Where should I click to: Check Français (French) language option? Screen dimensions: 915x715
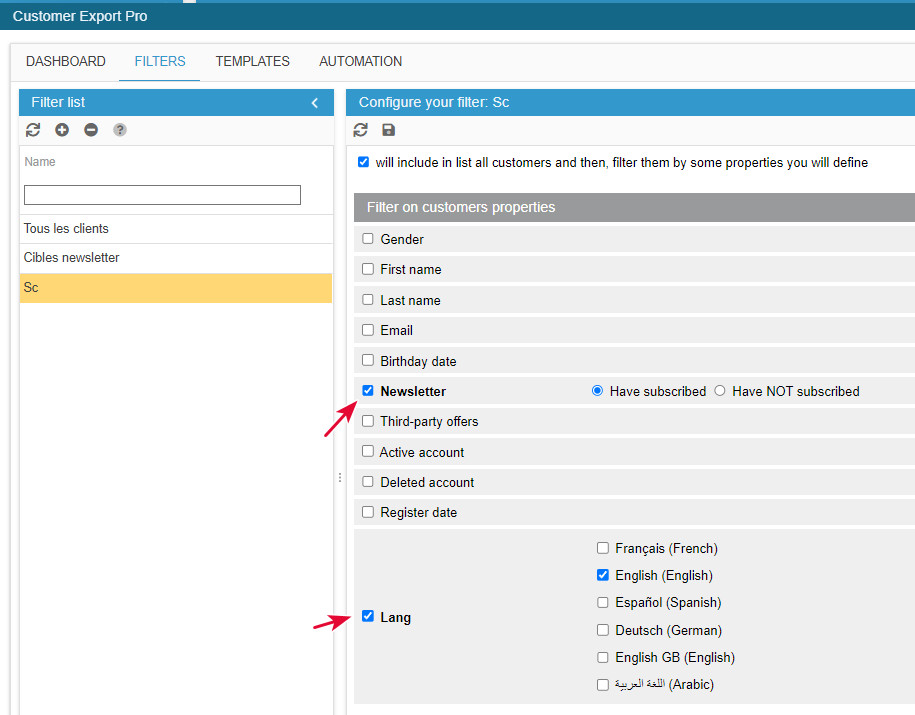point(602,547)
